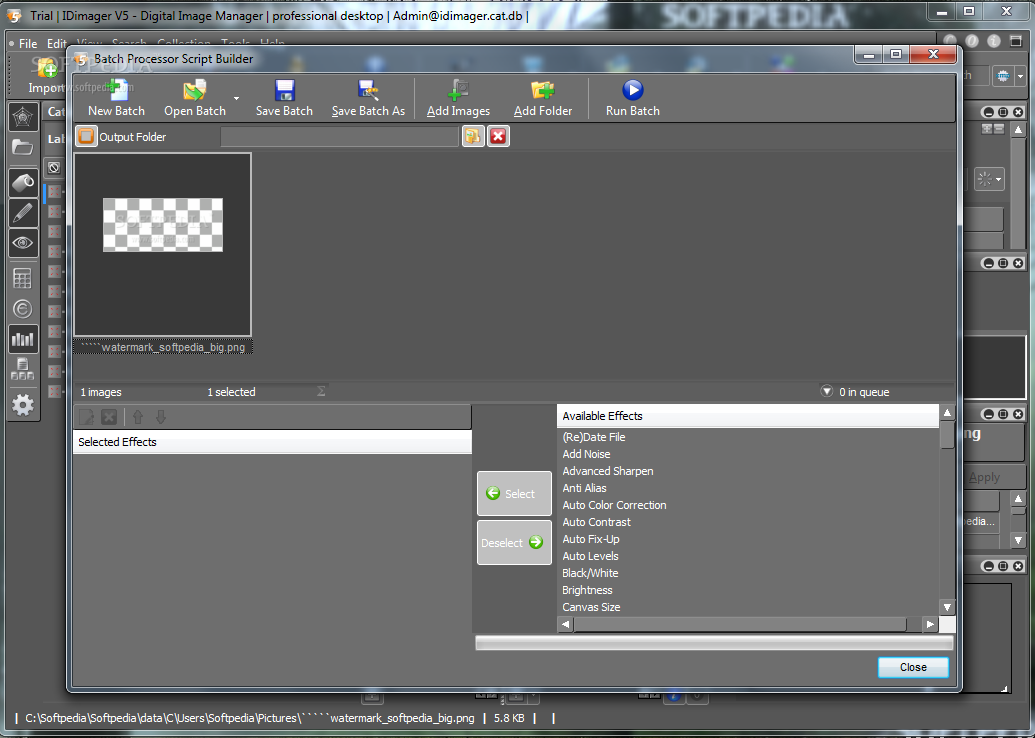This screenshot has width=1035, height=738.
Task: Click the eye viewer icon in sidebar
Action: tap(22, 243)
